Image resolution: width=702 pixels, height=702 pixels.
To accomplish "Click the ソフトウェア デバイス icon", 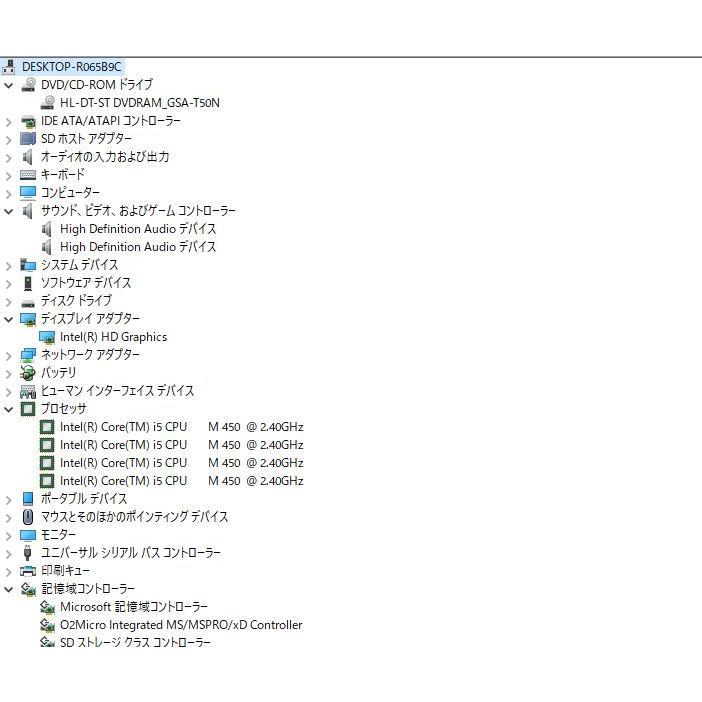I will point(28,283).
